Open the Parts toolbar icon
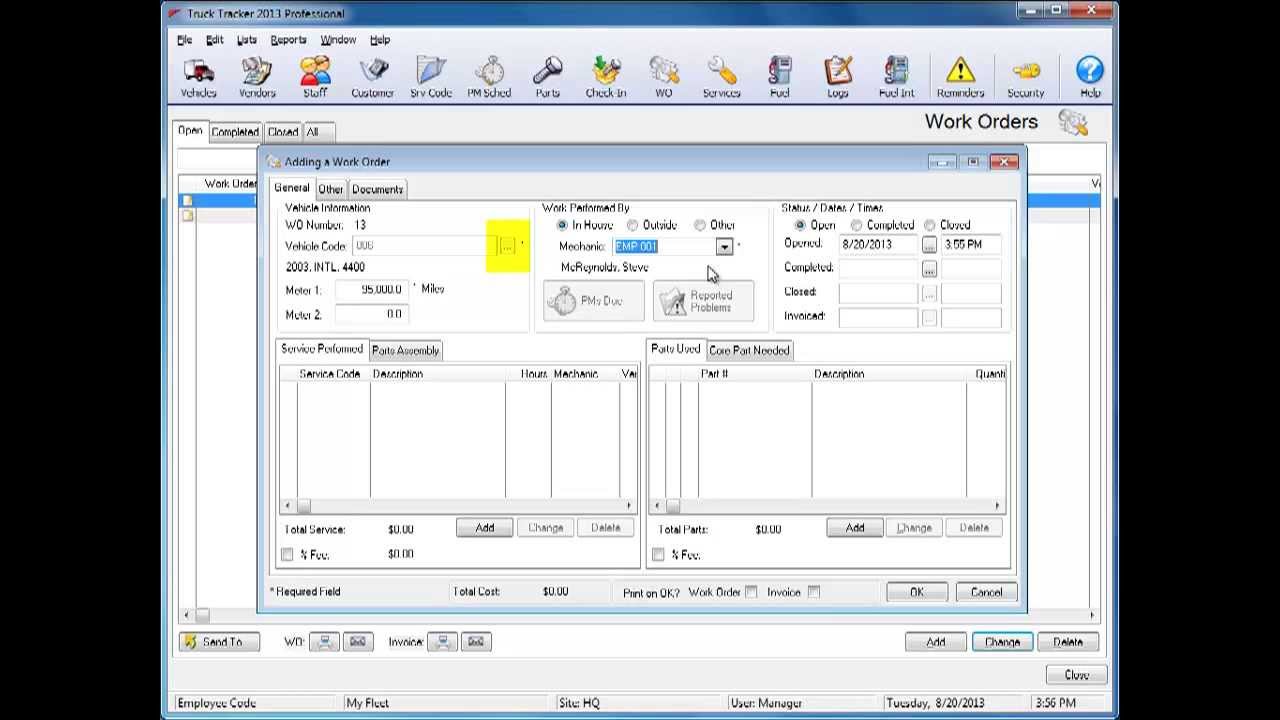 [x=547, y=78]
